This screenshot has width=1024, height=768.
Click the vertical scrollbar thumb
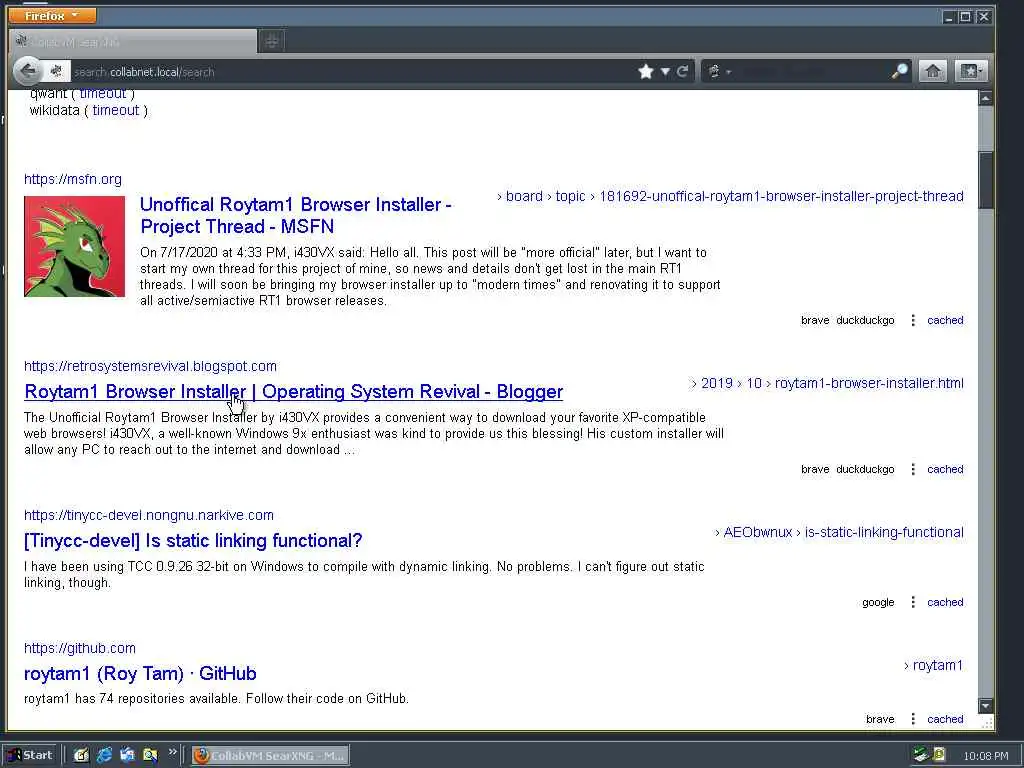[985, 180]
